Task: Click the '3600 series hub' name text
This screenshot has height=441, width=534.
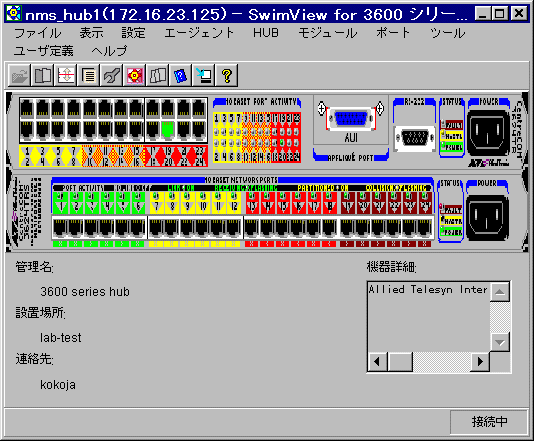Action: pyautogui.click(x=85, y=292)
